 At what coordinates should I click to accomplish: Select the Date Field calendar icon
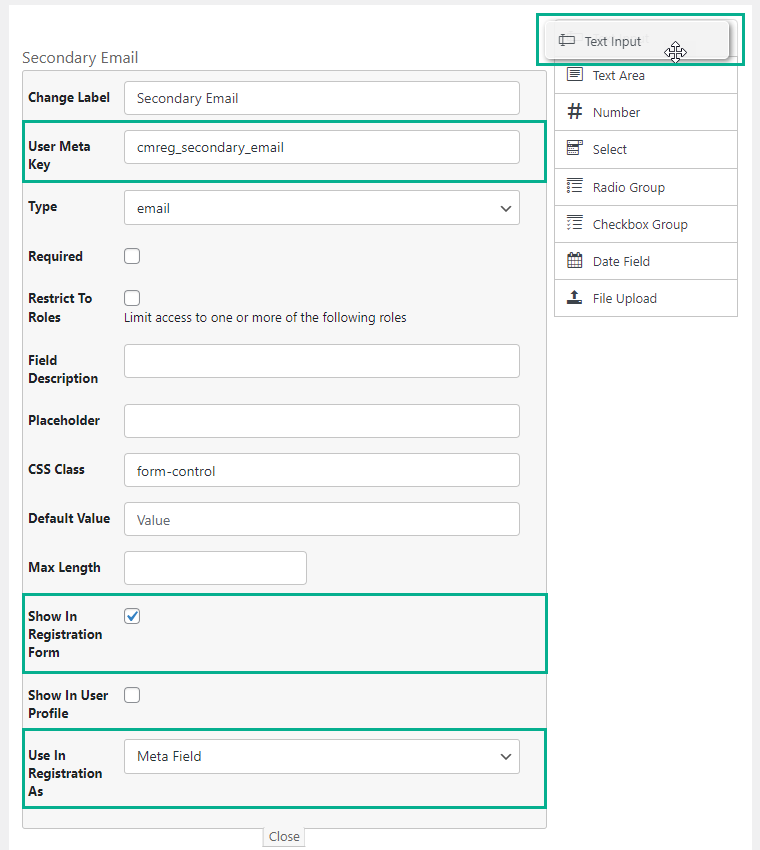pos(573,261)
